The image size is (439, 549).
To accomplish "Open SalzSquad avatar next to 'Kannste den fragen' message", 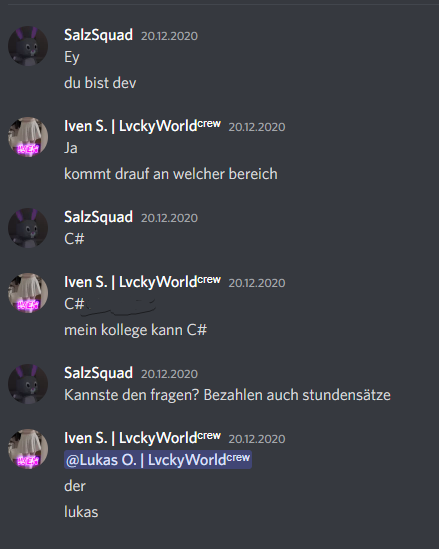I will pyautogui.click(x=28, y=384).
